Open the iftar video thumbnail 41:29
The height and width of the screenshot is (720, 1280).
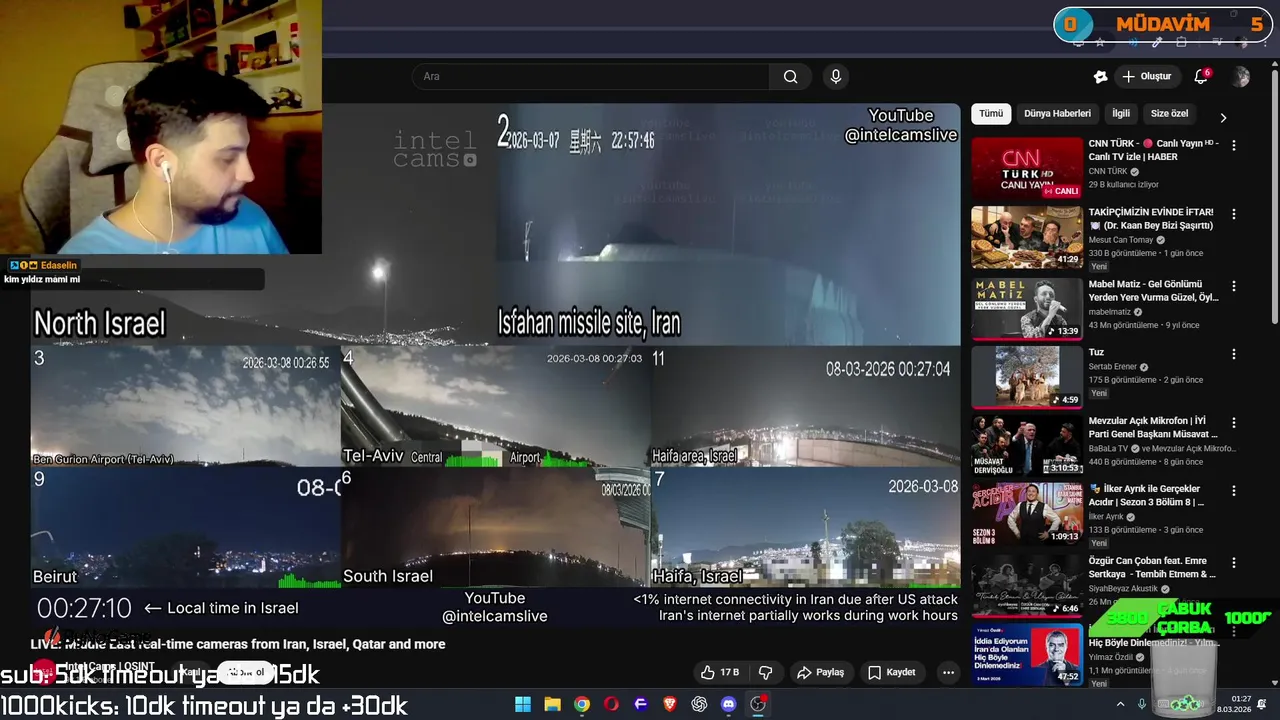click(x=1027, y=237)
